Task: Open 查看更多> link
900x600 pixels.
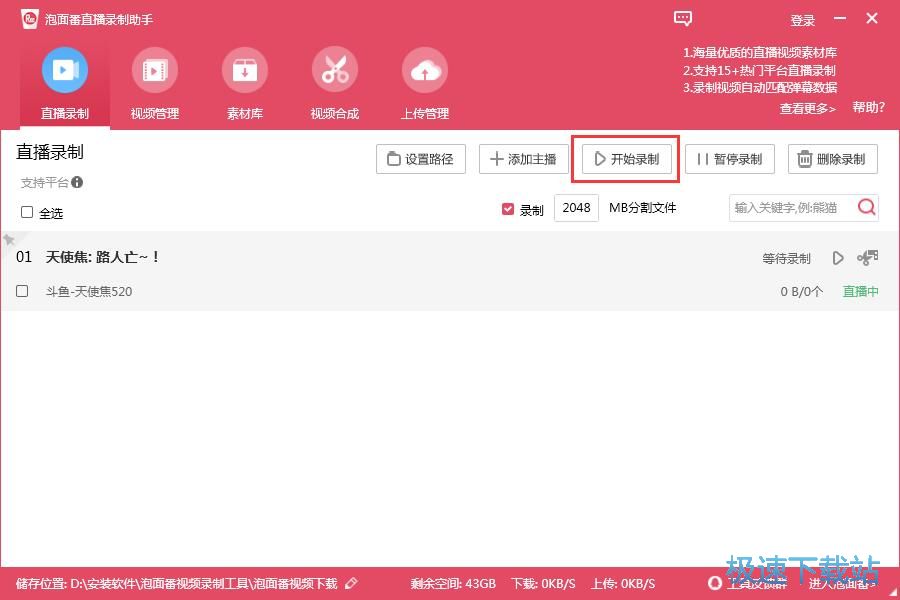Action: click(807, 109)
